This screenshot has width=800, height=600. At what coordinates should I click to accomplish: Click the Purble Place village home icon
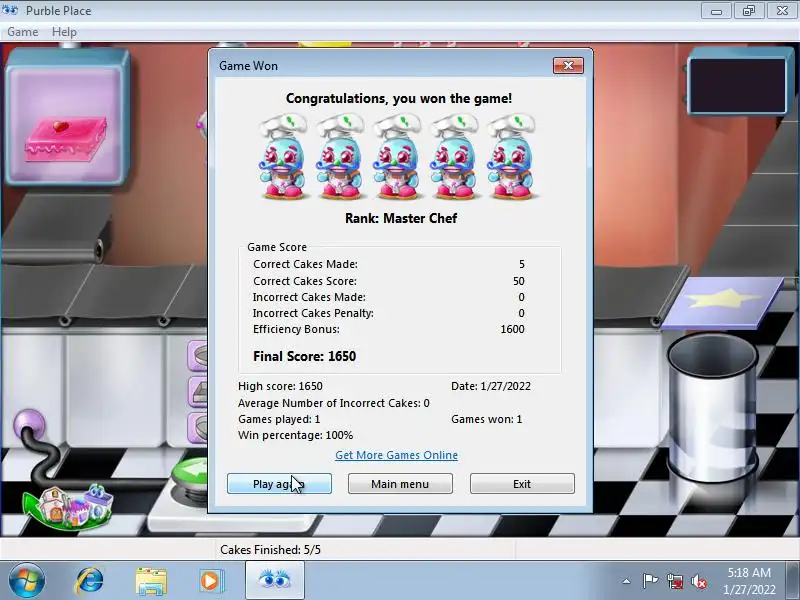(68, 508)
